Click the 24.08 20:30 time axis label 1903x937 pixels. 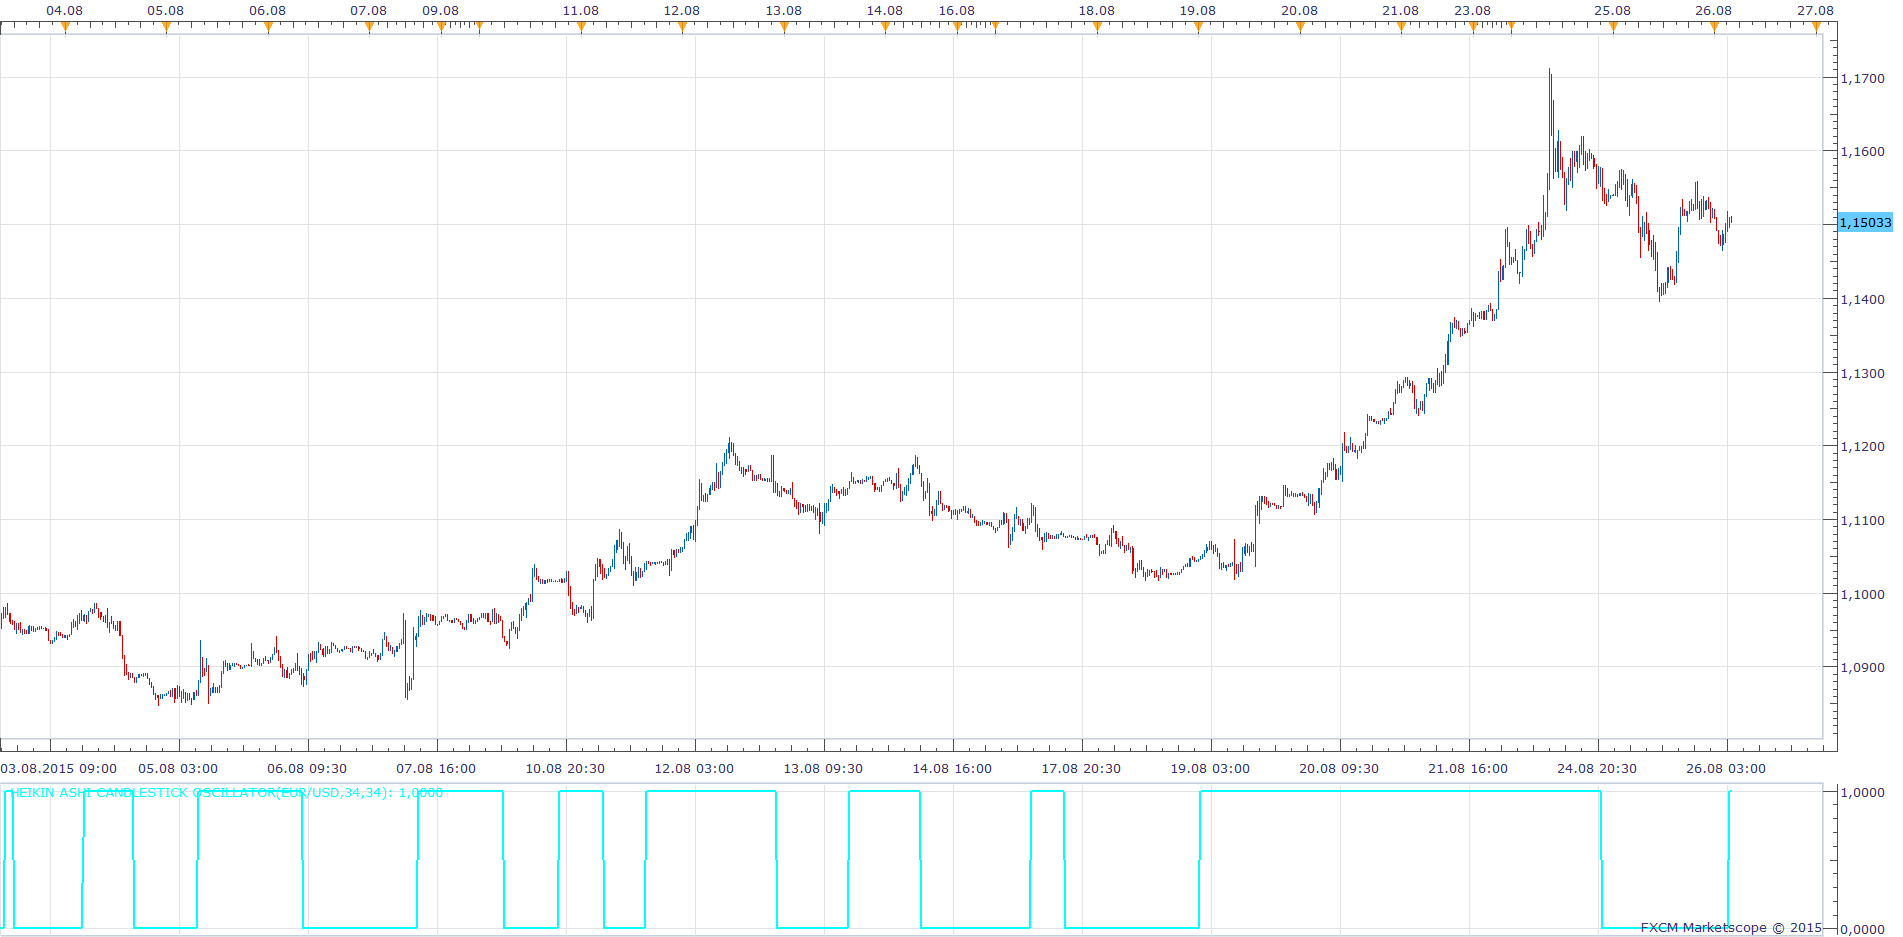tap(1597, 769)
